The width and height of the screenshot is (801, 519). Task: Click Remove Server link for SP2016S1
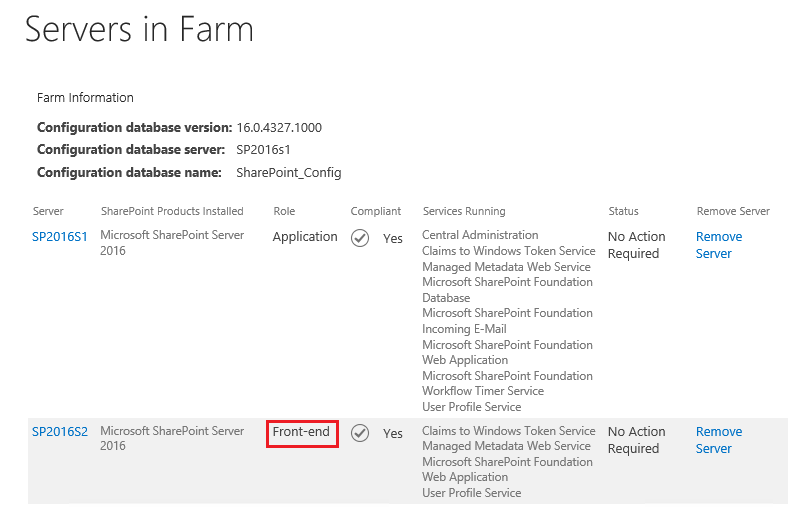click(719, 245)
